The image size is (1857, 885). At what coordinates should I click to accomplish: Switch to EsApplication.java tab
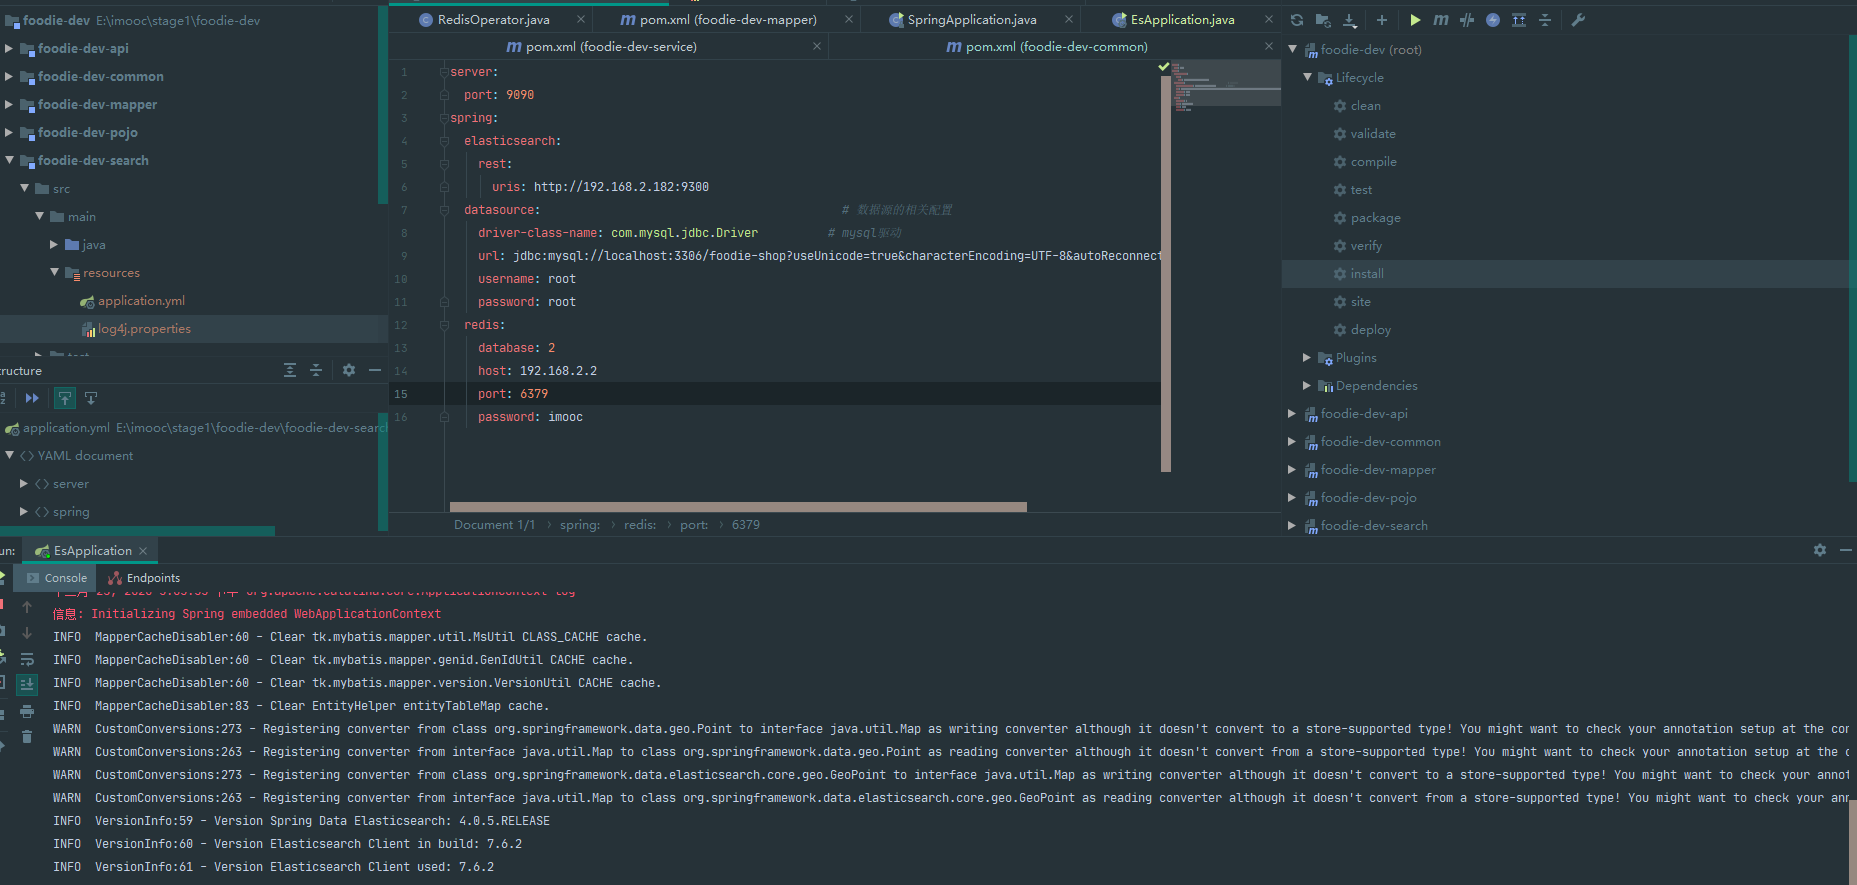pyautogui.click(x=1181, y=20)
